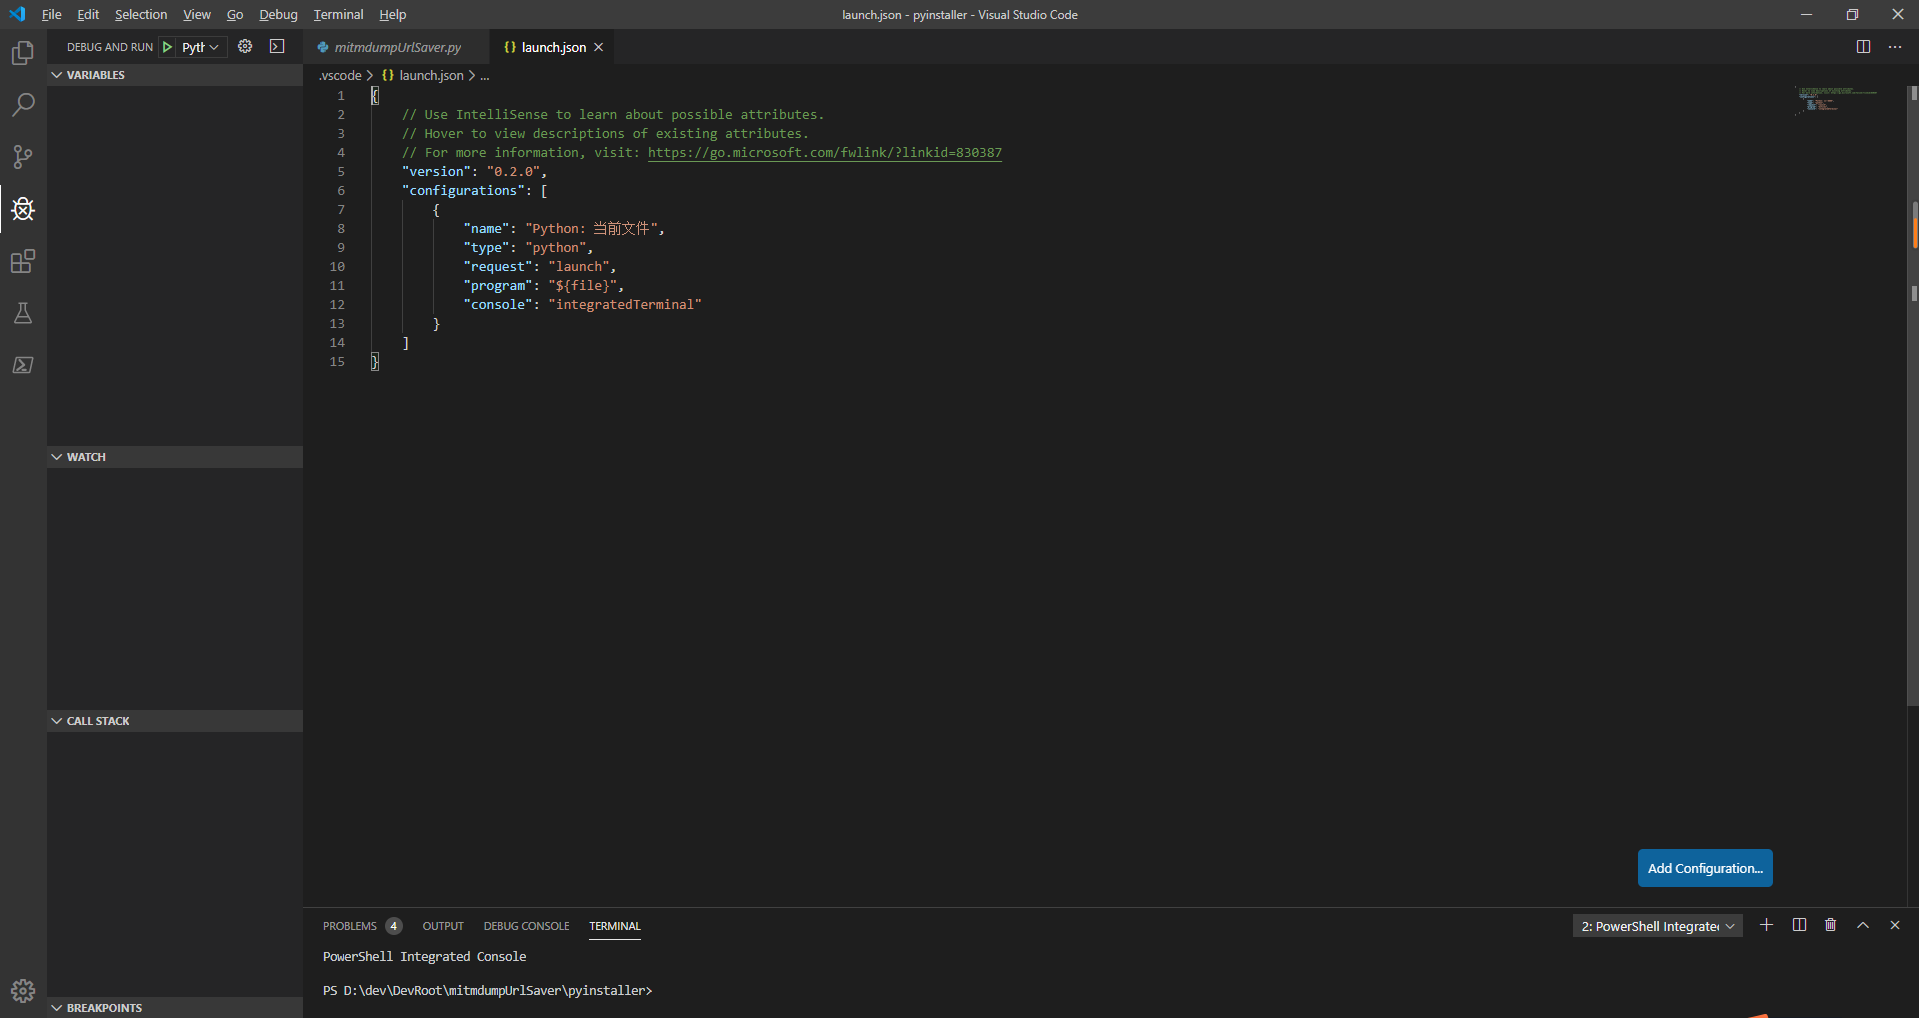The height and width of the screenshot is (1018, 1919).
Task: Click the Add Configuration button
Action: (1704, 868)
